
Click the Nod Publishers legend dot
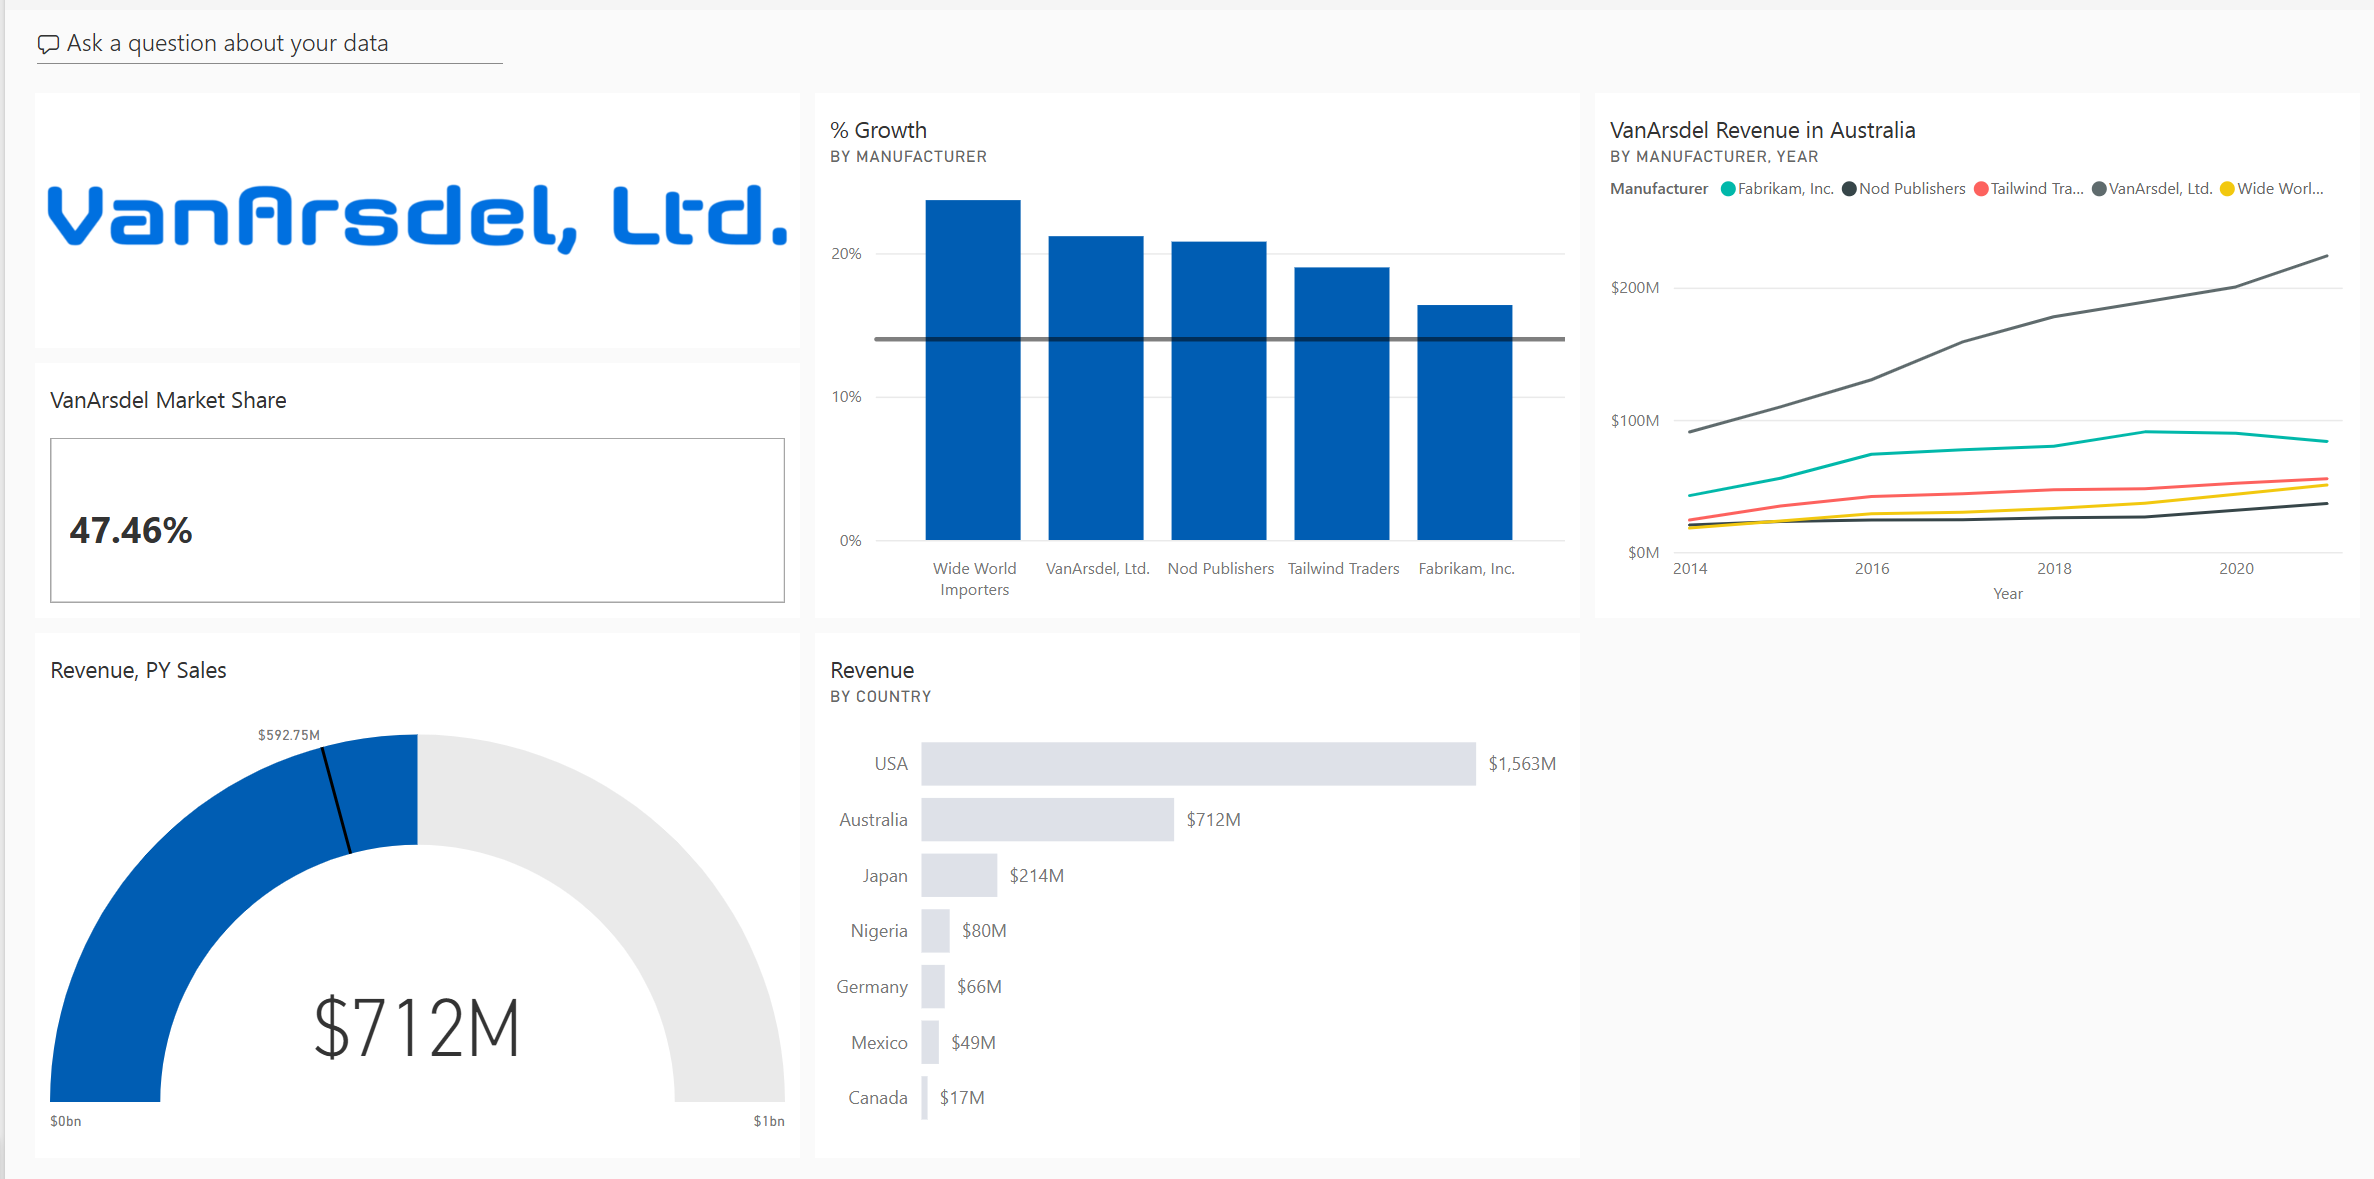tap(1849, 189)
